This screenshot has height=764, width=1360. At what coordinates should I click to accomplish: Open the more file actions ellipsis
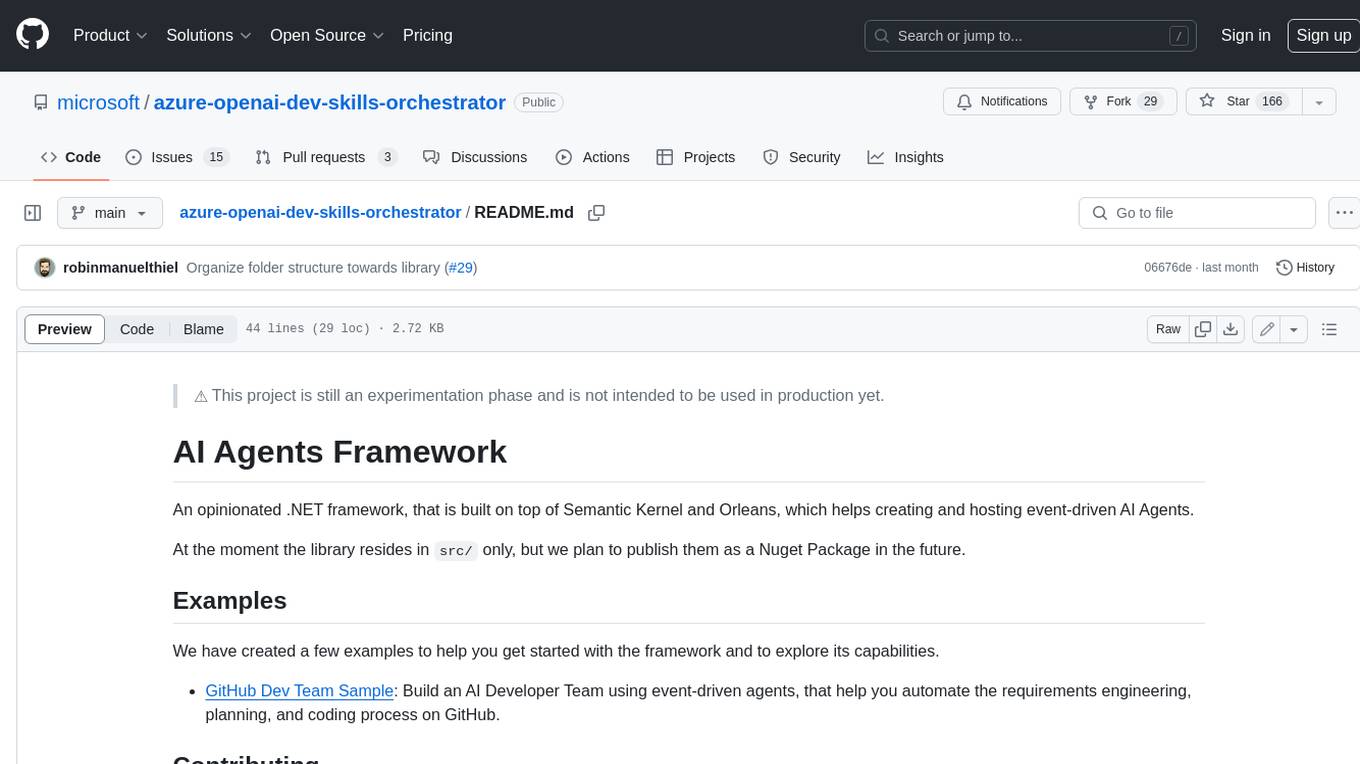click(1344, 213)
